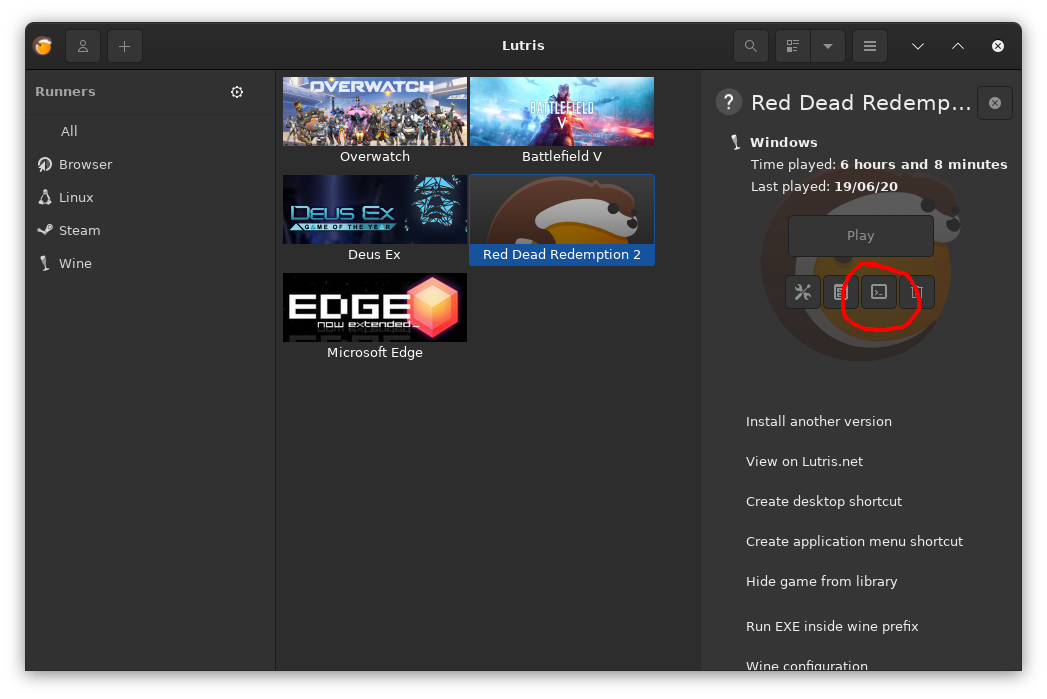Click the Windows platform label
This screenshot has width=1047, height=699.
(x=783, y=142)
